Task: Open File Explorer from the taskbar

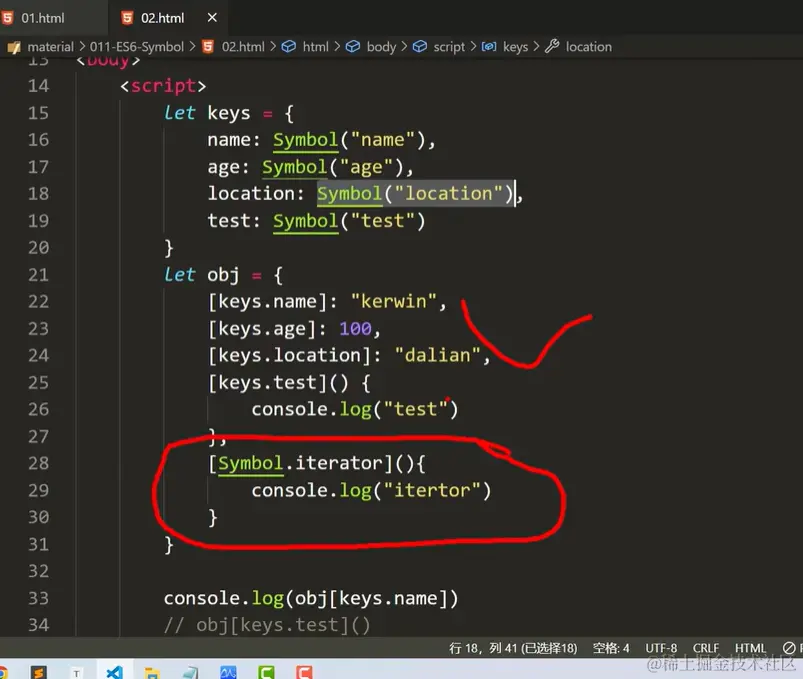Action: (152, 673)
